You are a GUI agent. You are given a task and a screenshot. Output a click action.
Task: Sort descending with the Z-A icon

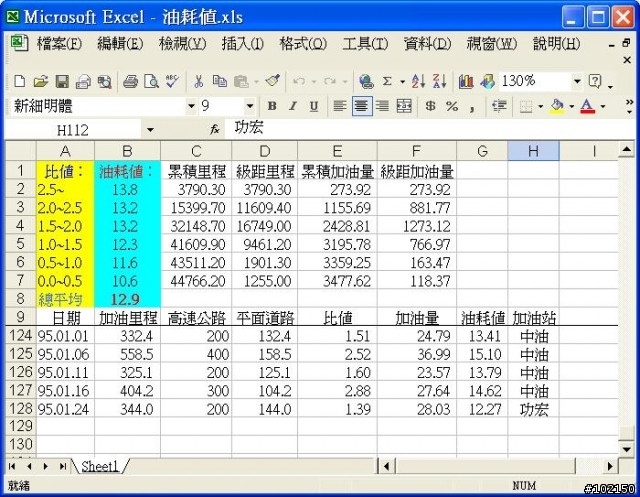click(440, 82)
